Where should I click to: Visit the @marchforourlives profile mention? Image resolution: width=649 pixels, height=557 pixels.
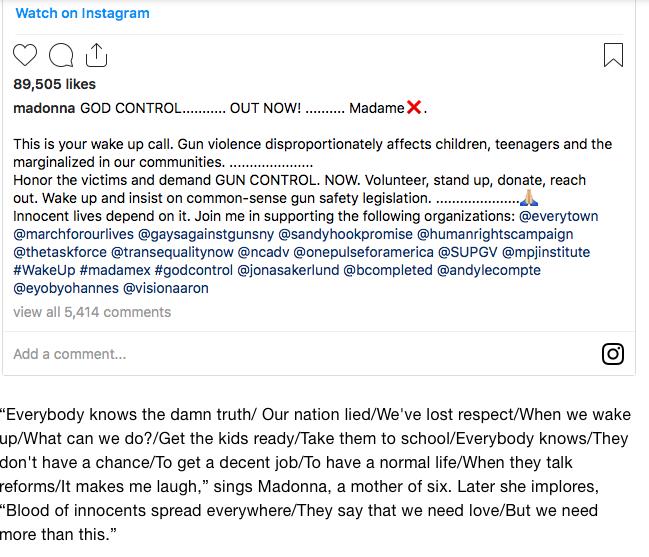(73, 234)
